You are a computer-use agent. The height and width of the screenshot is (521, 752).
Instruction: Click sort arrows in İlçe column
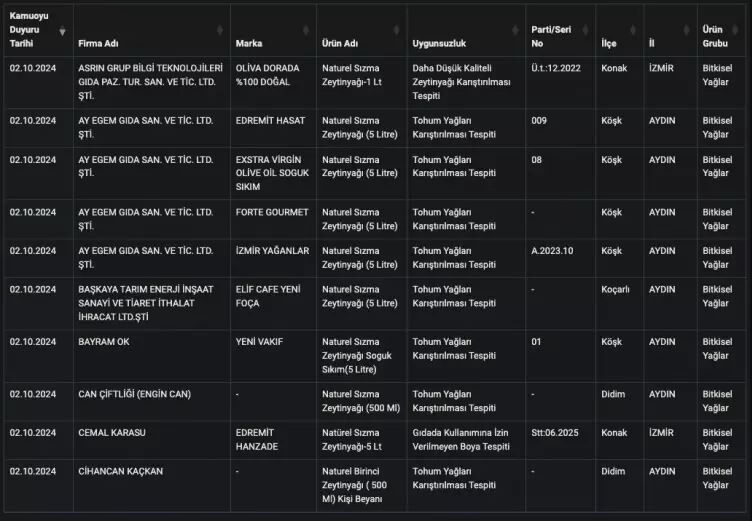coord(635,31)
